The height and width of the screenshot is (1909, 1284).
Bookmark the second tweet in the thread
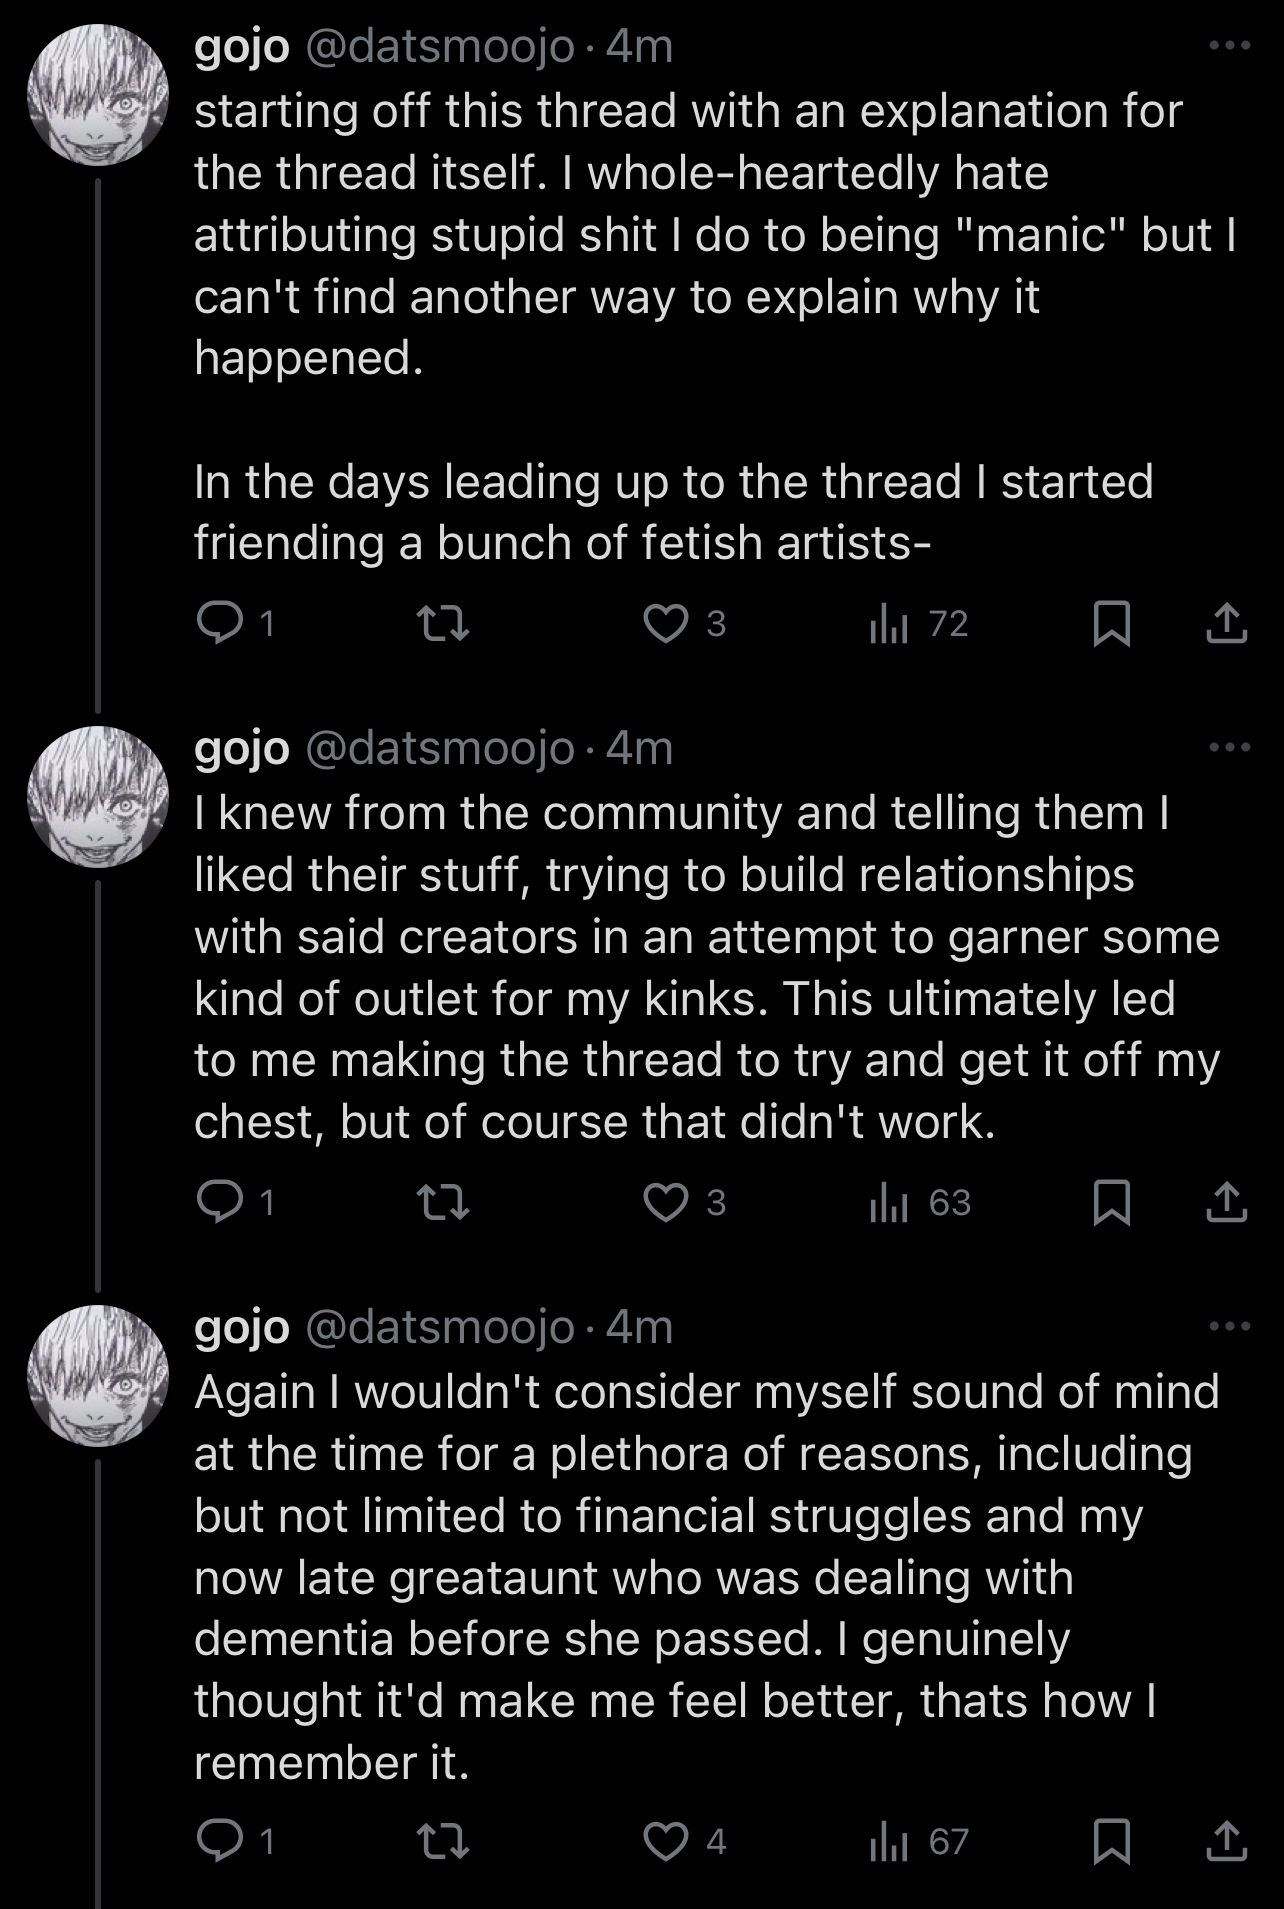click(1111, 1202)
